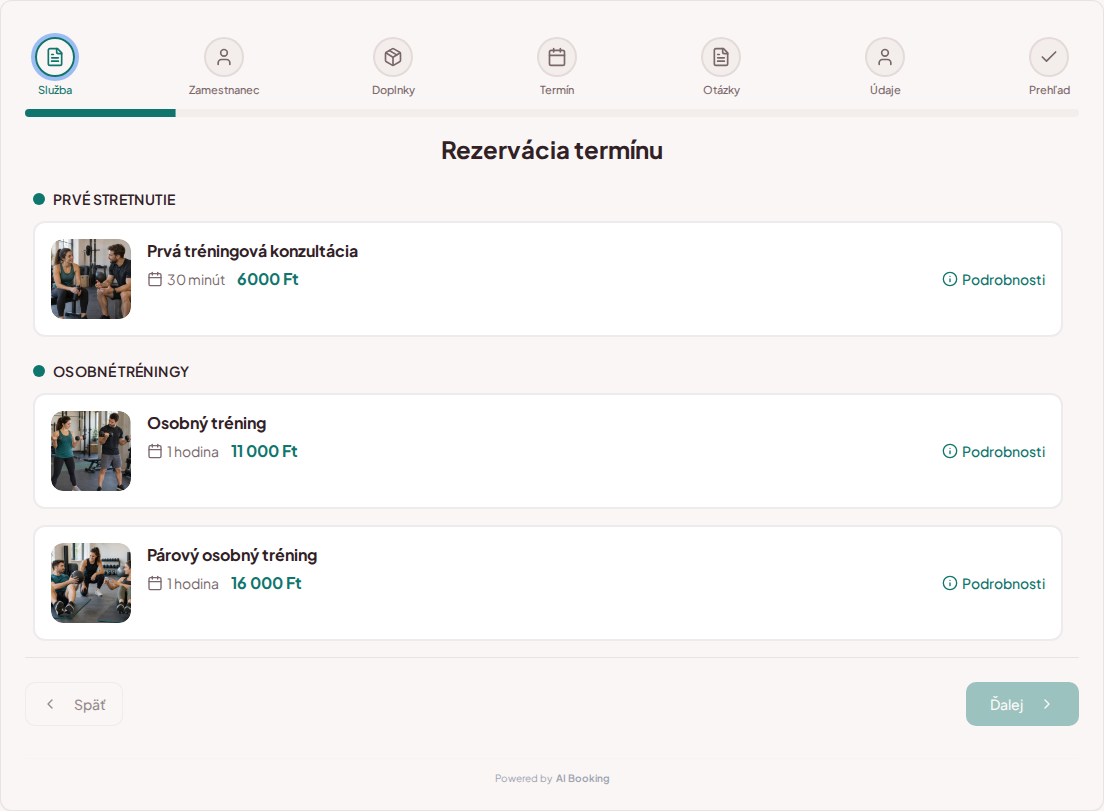The width and height of the screenshot is (1104, 811).
Task: Go back with the Späť button
Action: pyautogui.click(x=74, y=704)
